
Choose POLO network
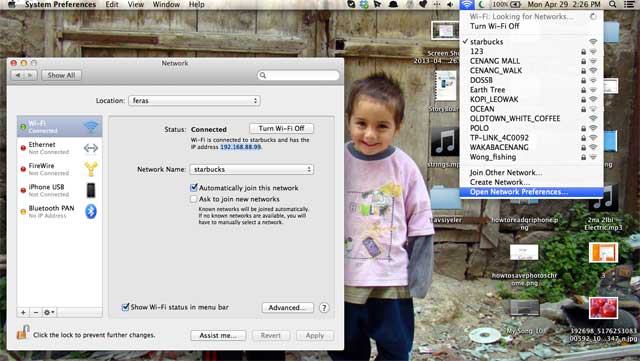(x=531, y=128)
